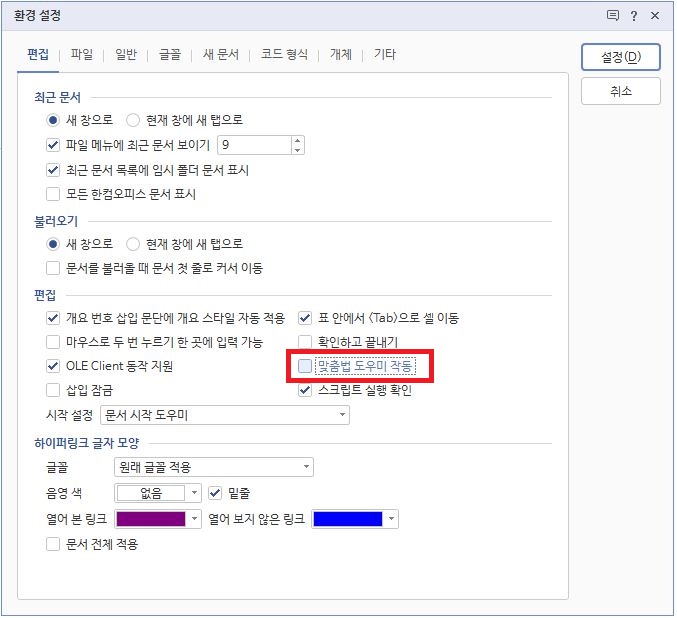Click the dialog comment/feedback icon in title bar

pyautogui.click(x=612, y=16)
